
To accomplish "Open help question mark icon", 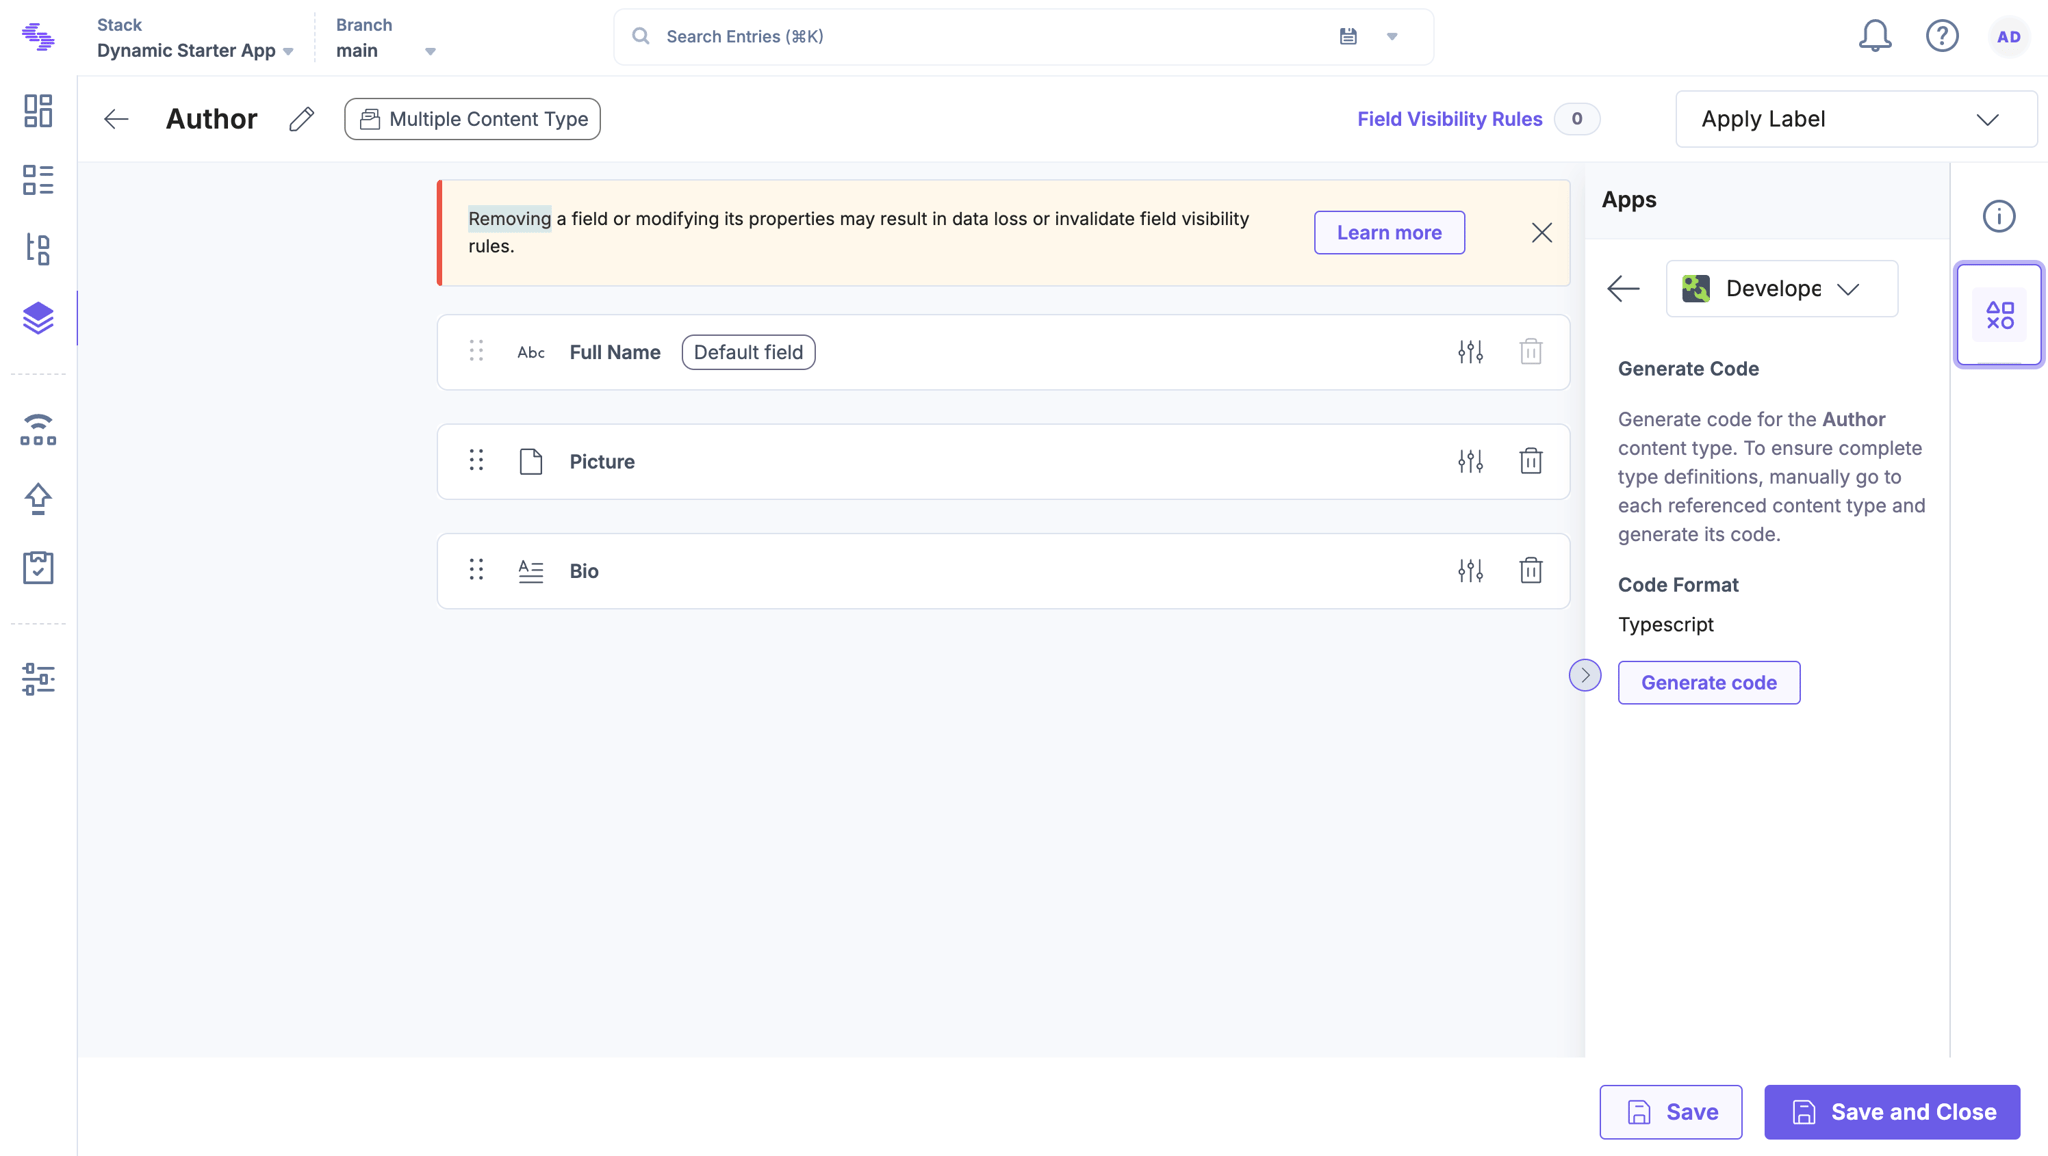I will click(1942, 36).
